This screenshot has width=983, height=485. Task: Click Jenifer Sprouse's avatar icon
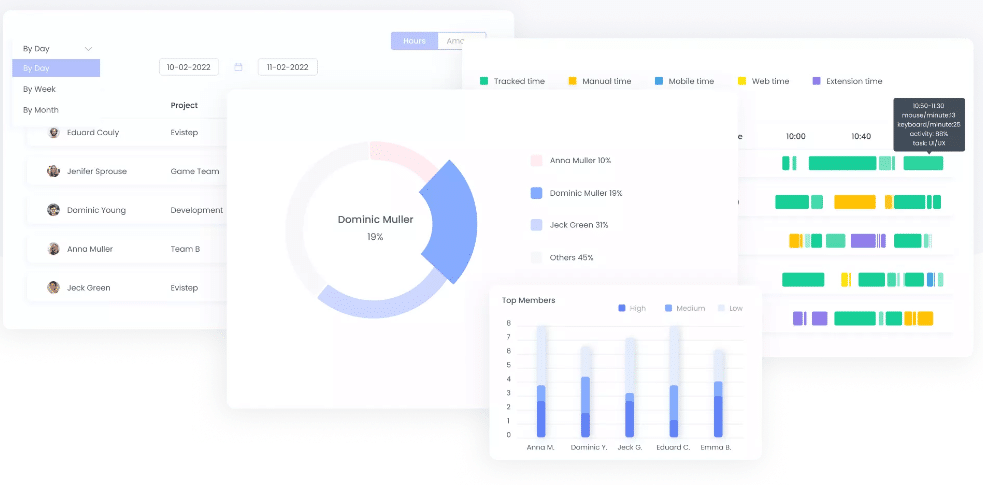pos(53,171)
